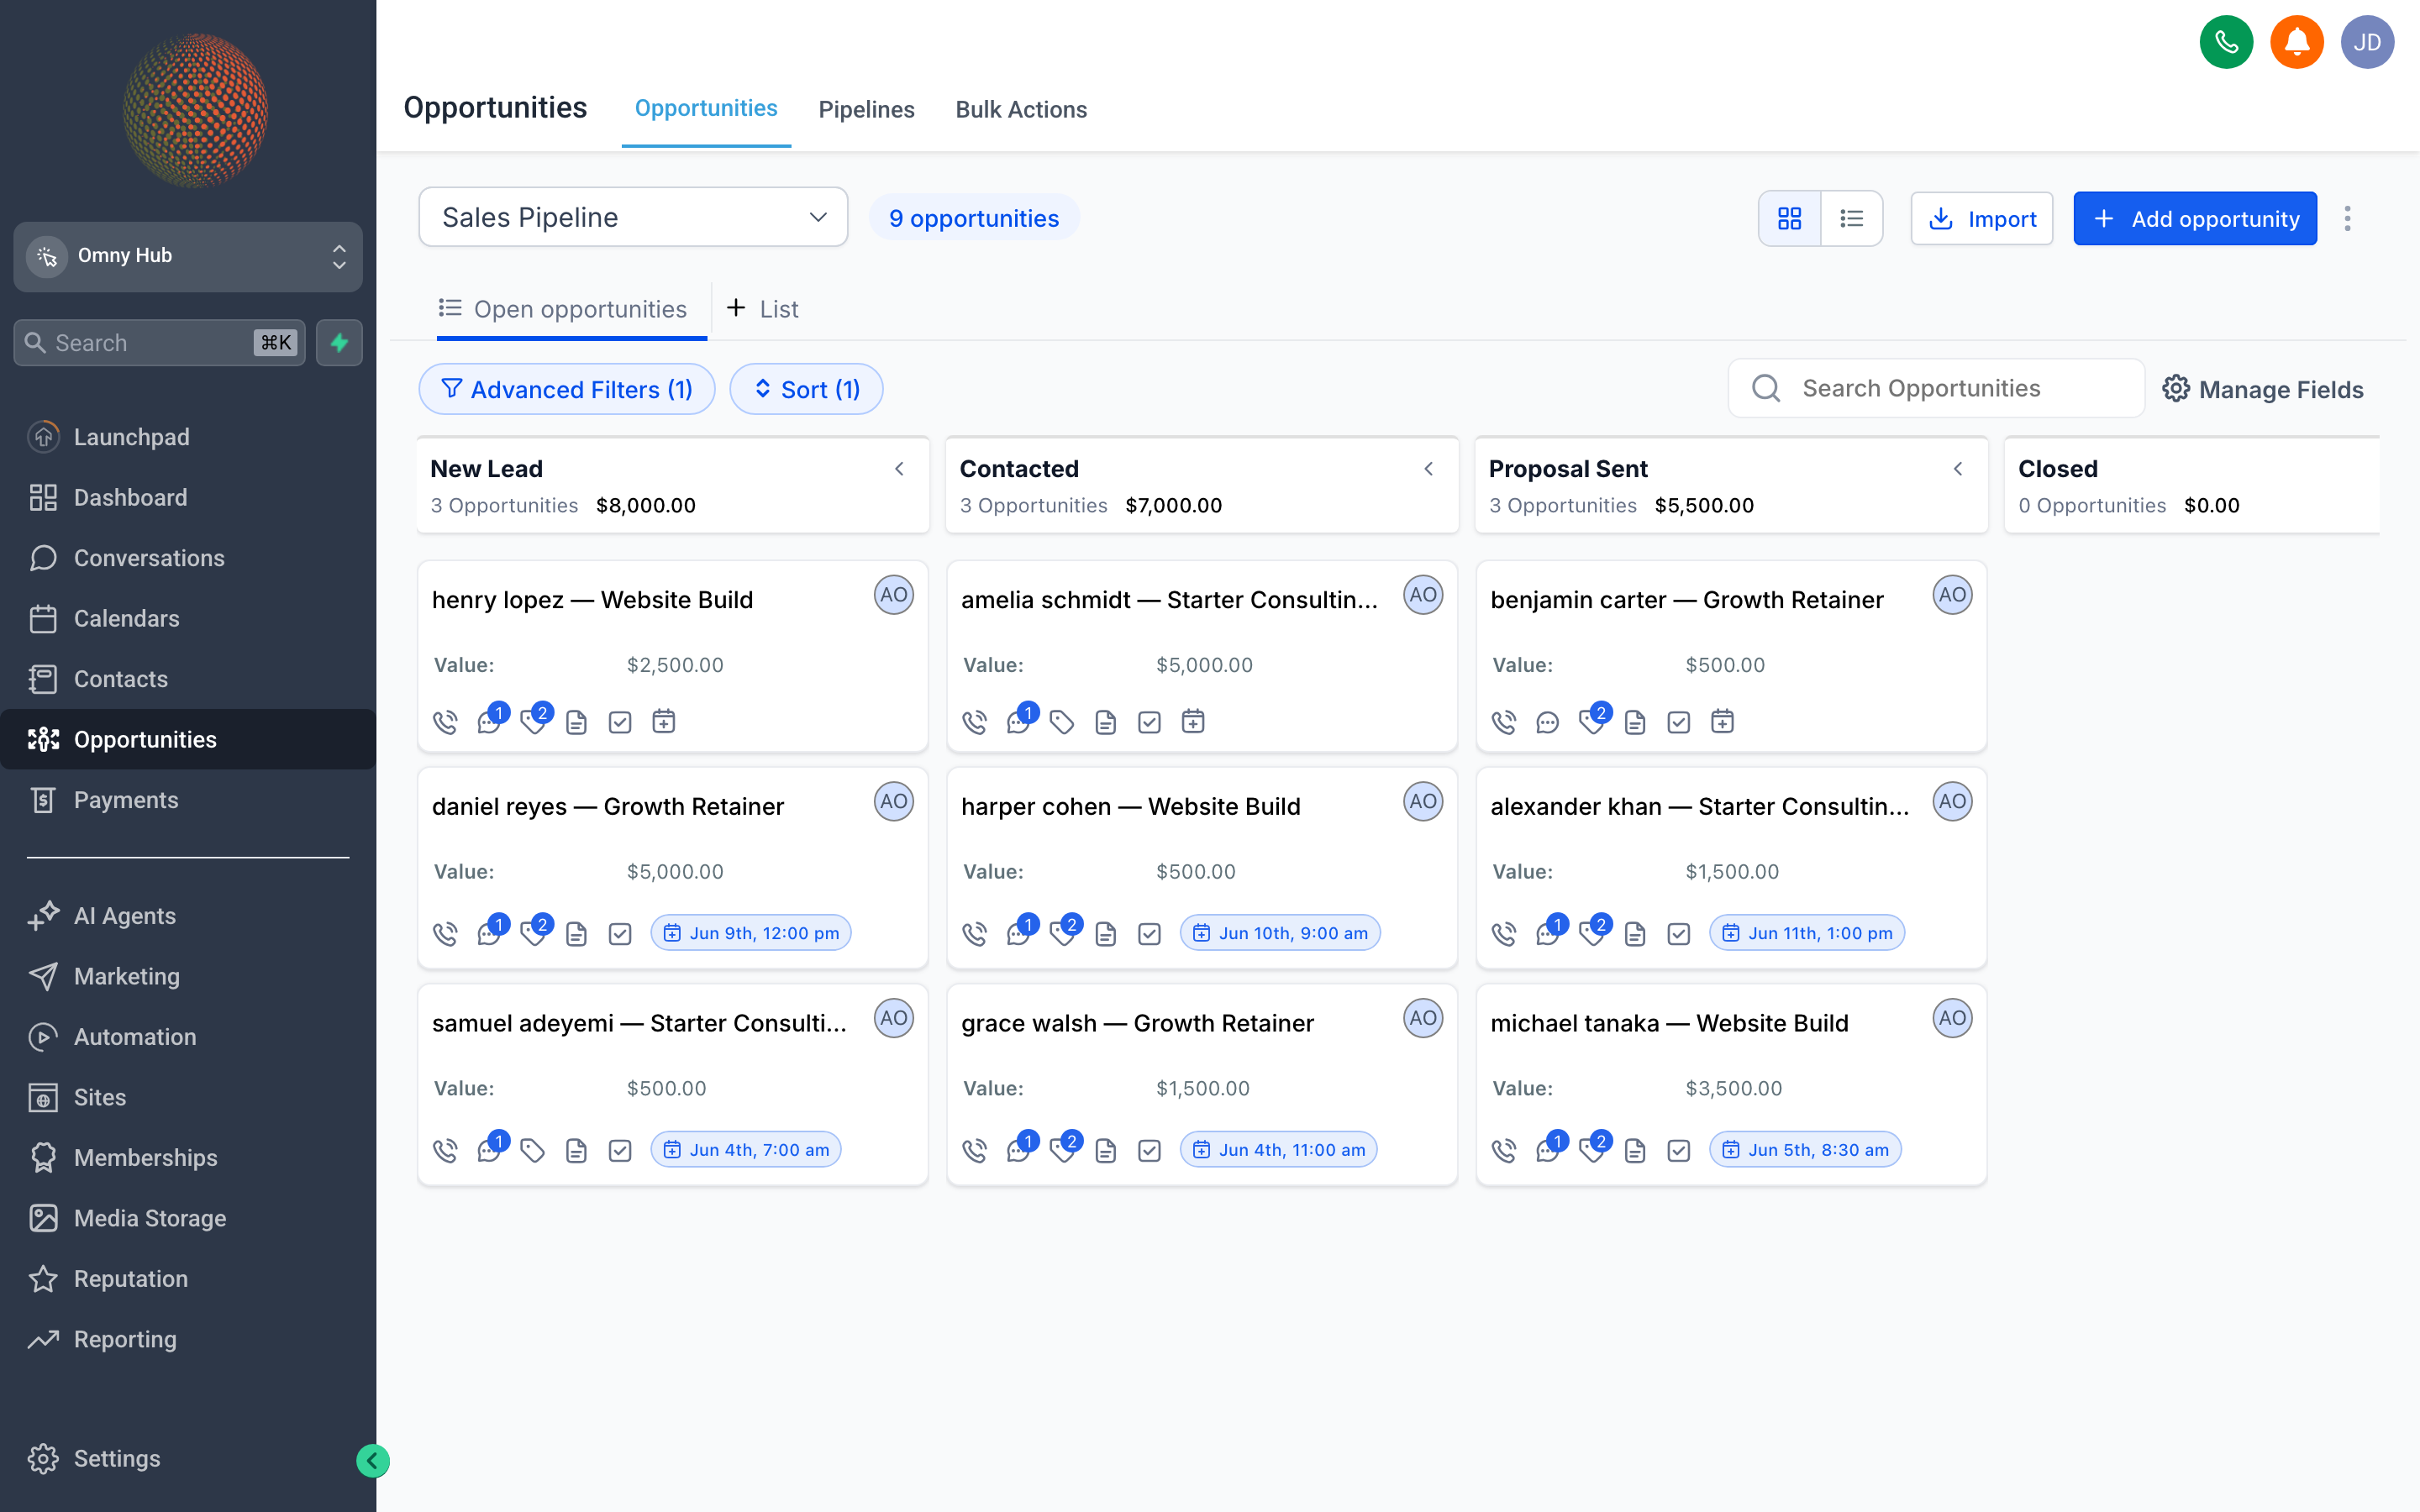Open tasks checkbox on henry lopez card
This screenshot has width=2420, height=1512.
coord(620,722)
